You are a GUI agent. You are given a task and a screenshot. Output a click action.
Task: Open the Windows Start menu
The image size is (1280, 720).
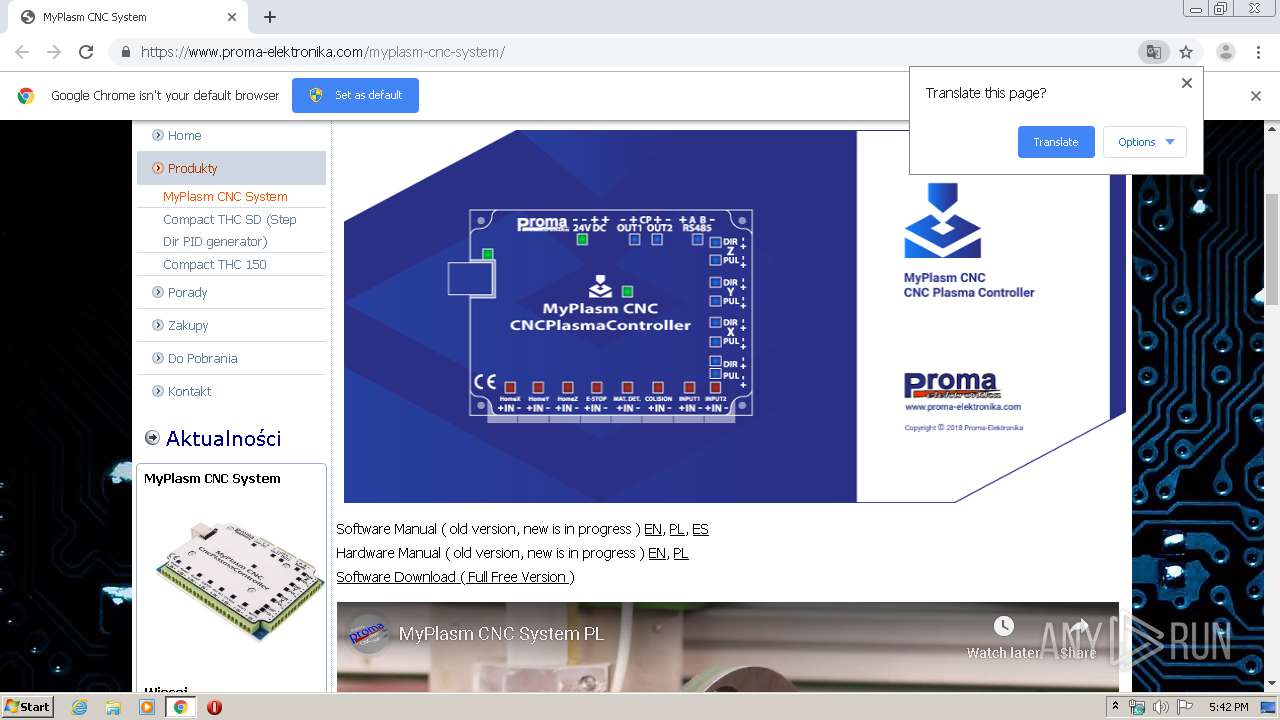coord(27,706)
